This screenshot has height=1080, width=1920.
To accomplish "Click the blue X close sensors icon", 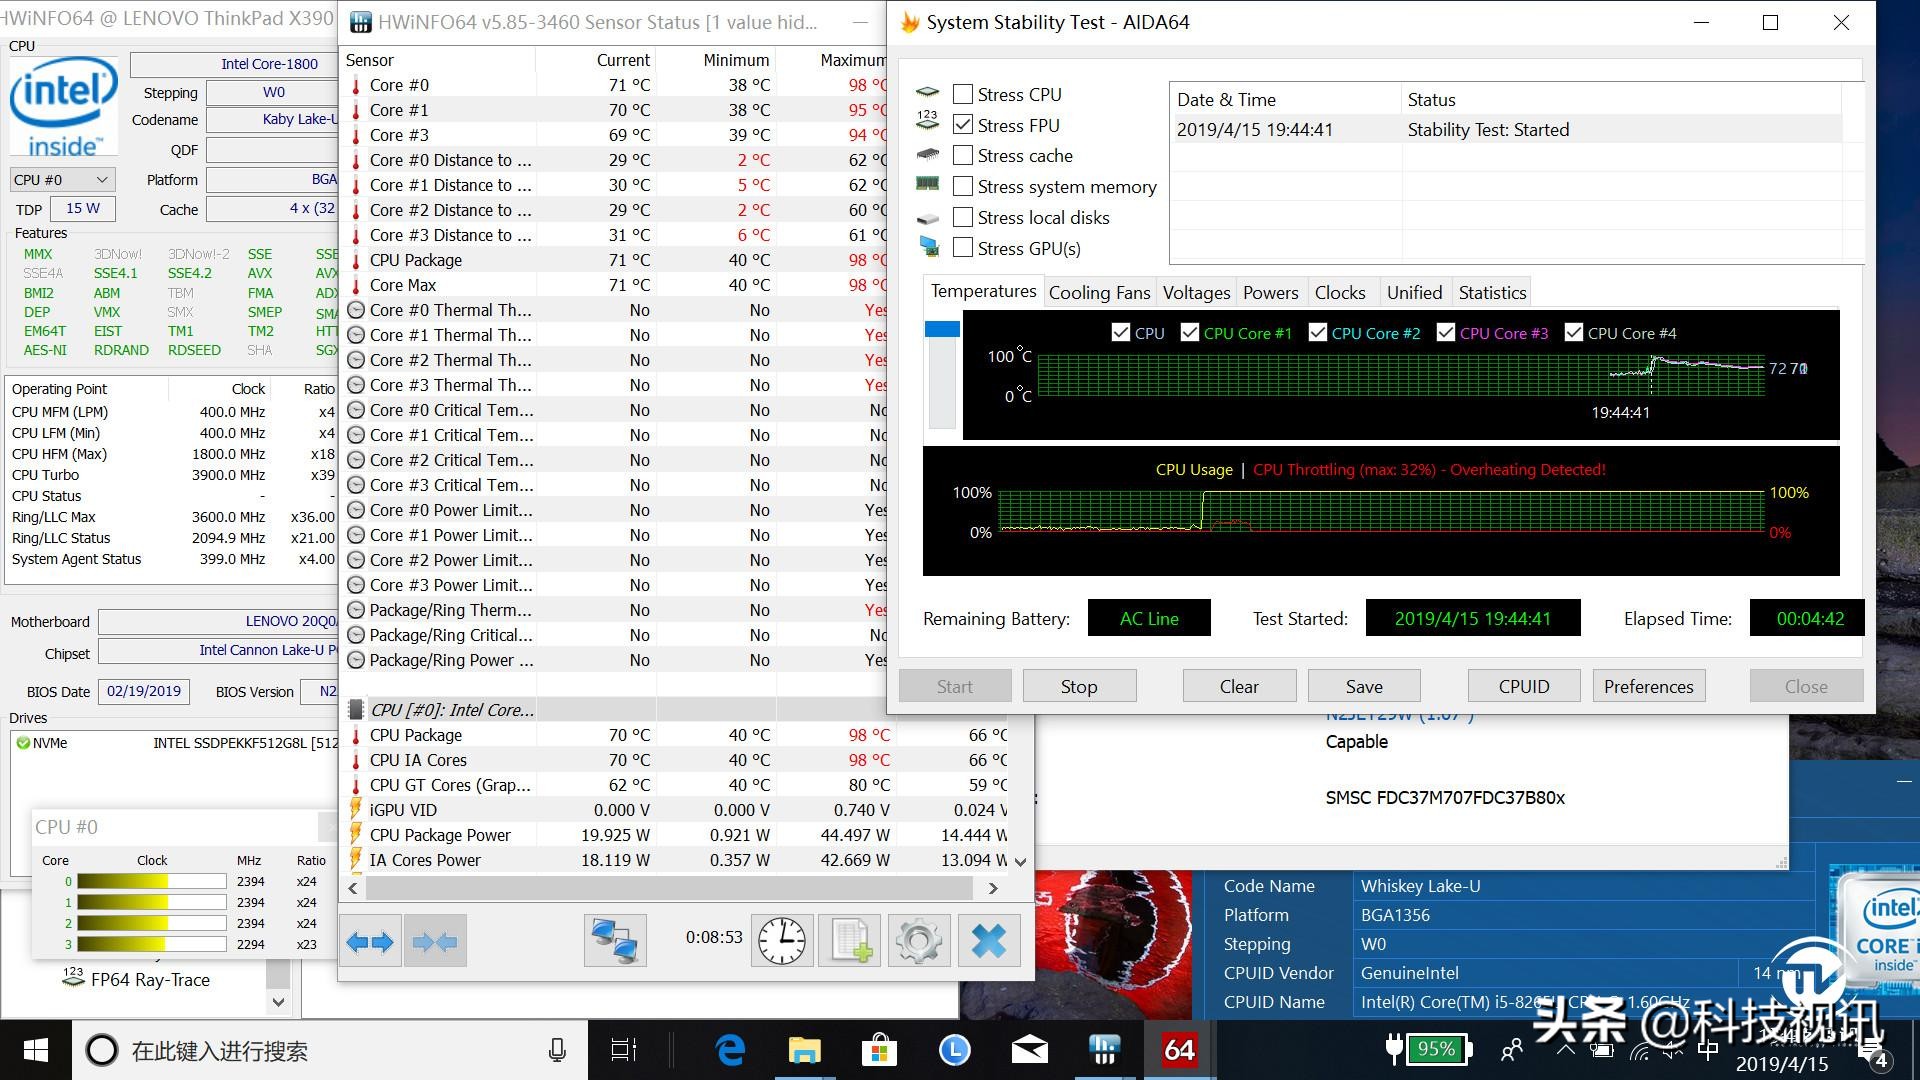I will point(989,941).
